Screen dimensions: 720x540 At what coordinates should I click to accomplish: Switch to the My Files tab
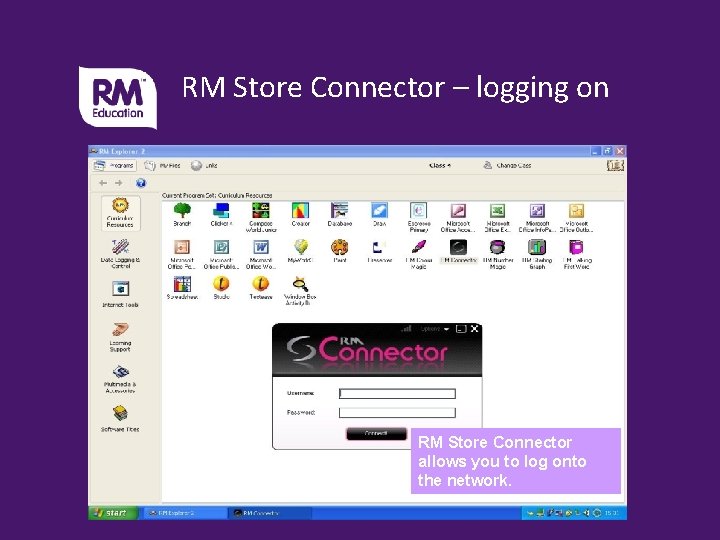pyautogui.click(x=163, y=165)
